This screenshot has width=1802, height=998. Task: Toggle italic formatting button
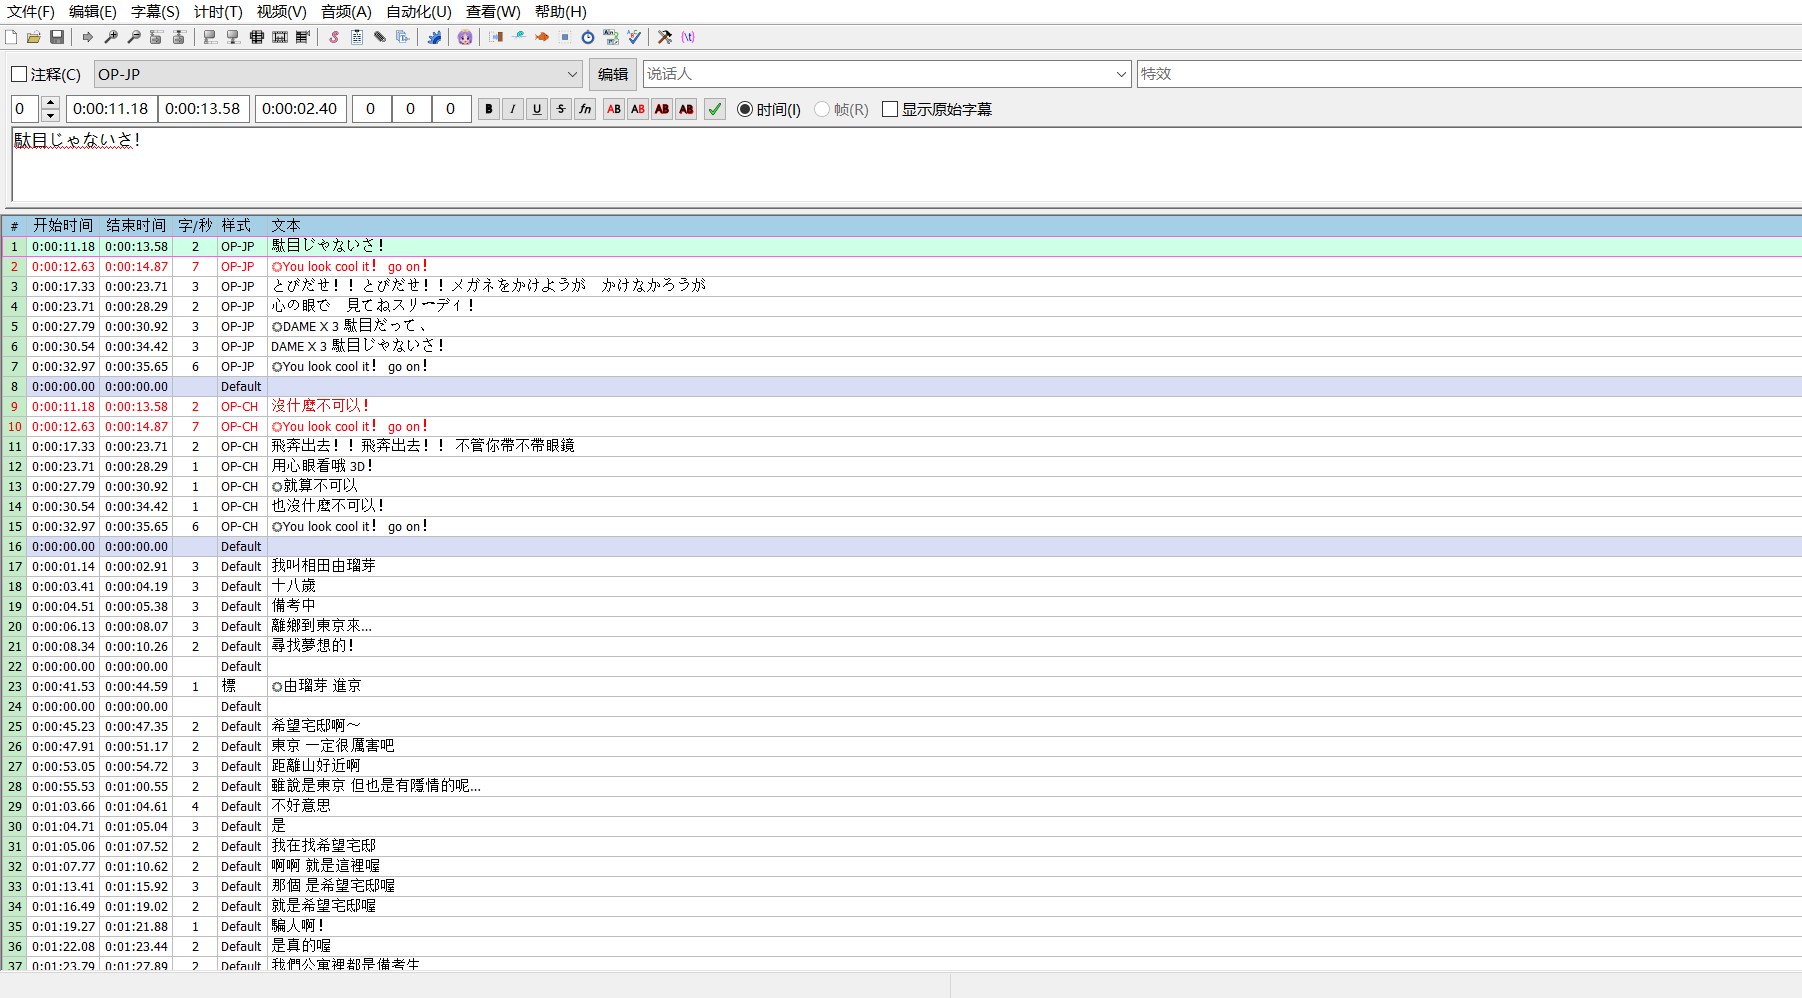(x=513, y=109)
